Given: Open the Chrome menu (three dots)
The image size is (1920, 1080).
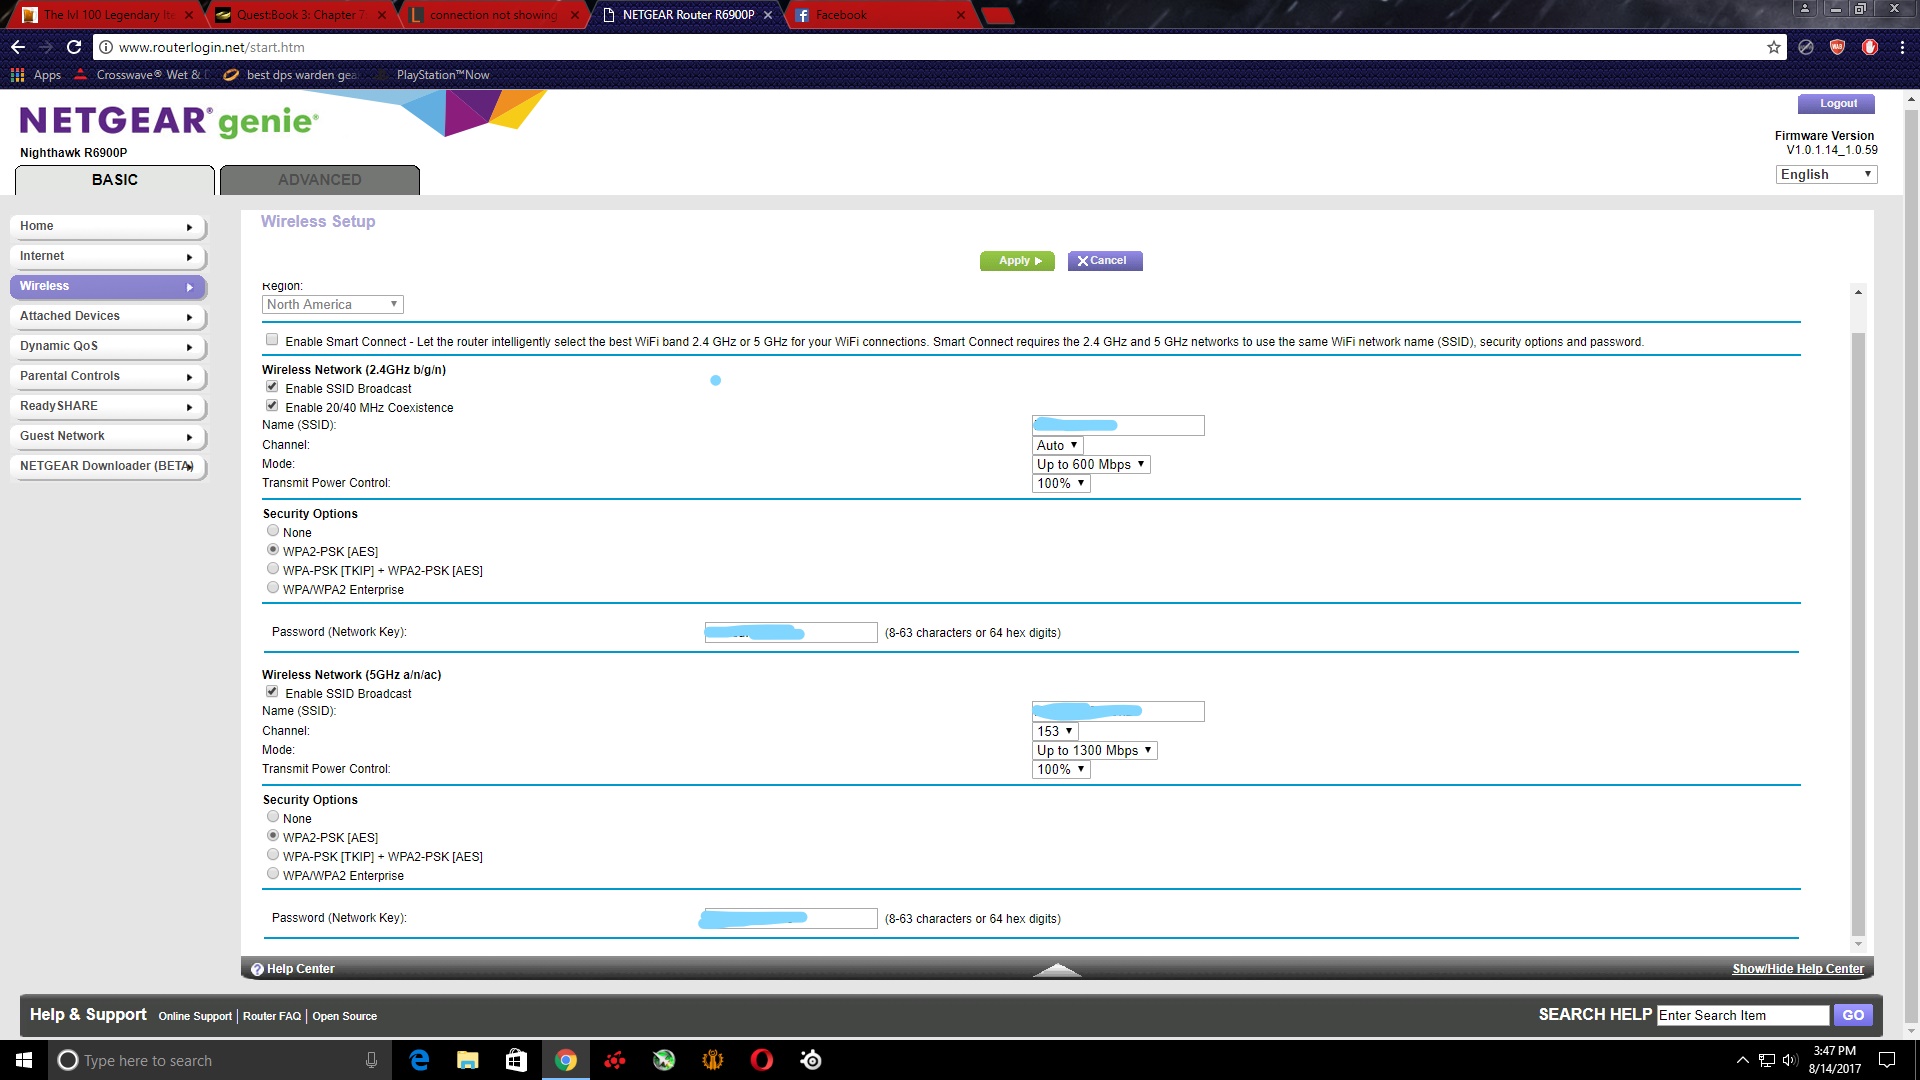Looking at the screenshot, I should point(1902,47).
